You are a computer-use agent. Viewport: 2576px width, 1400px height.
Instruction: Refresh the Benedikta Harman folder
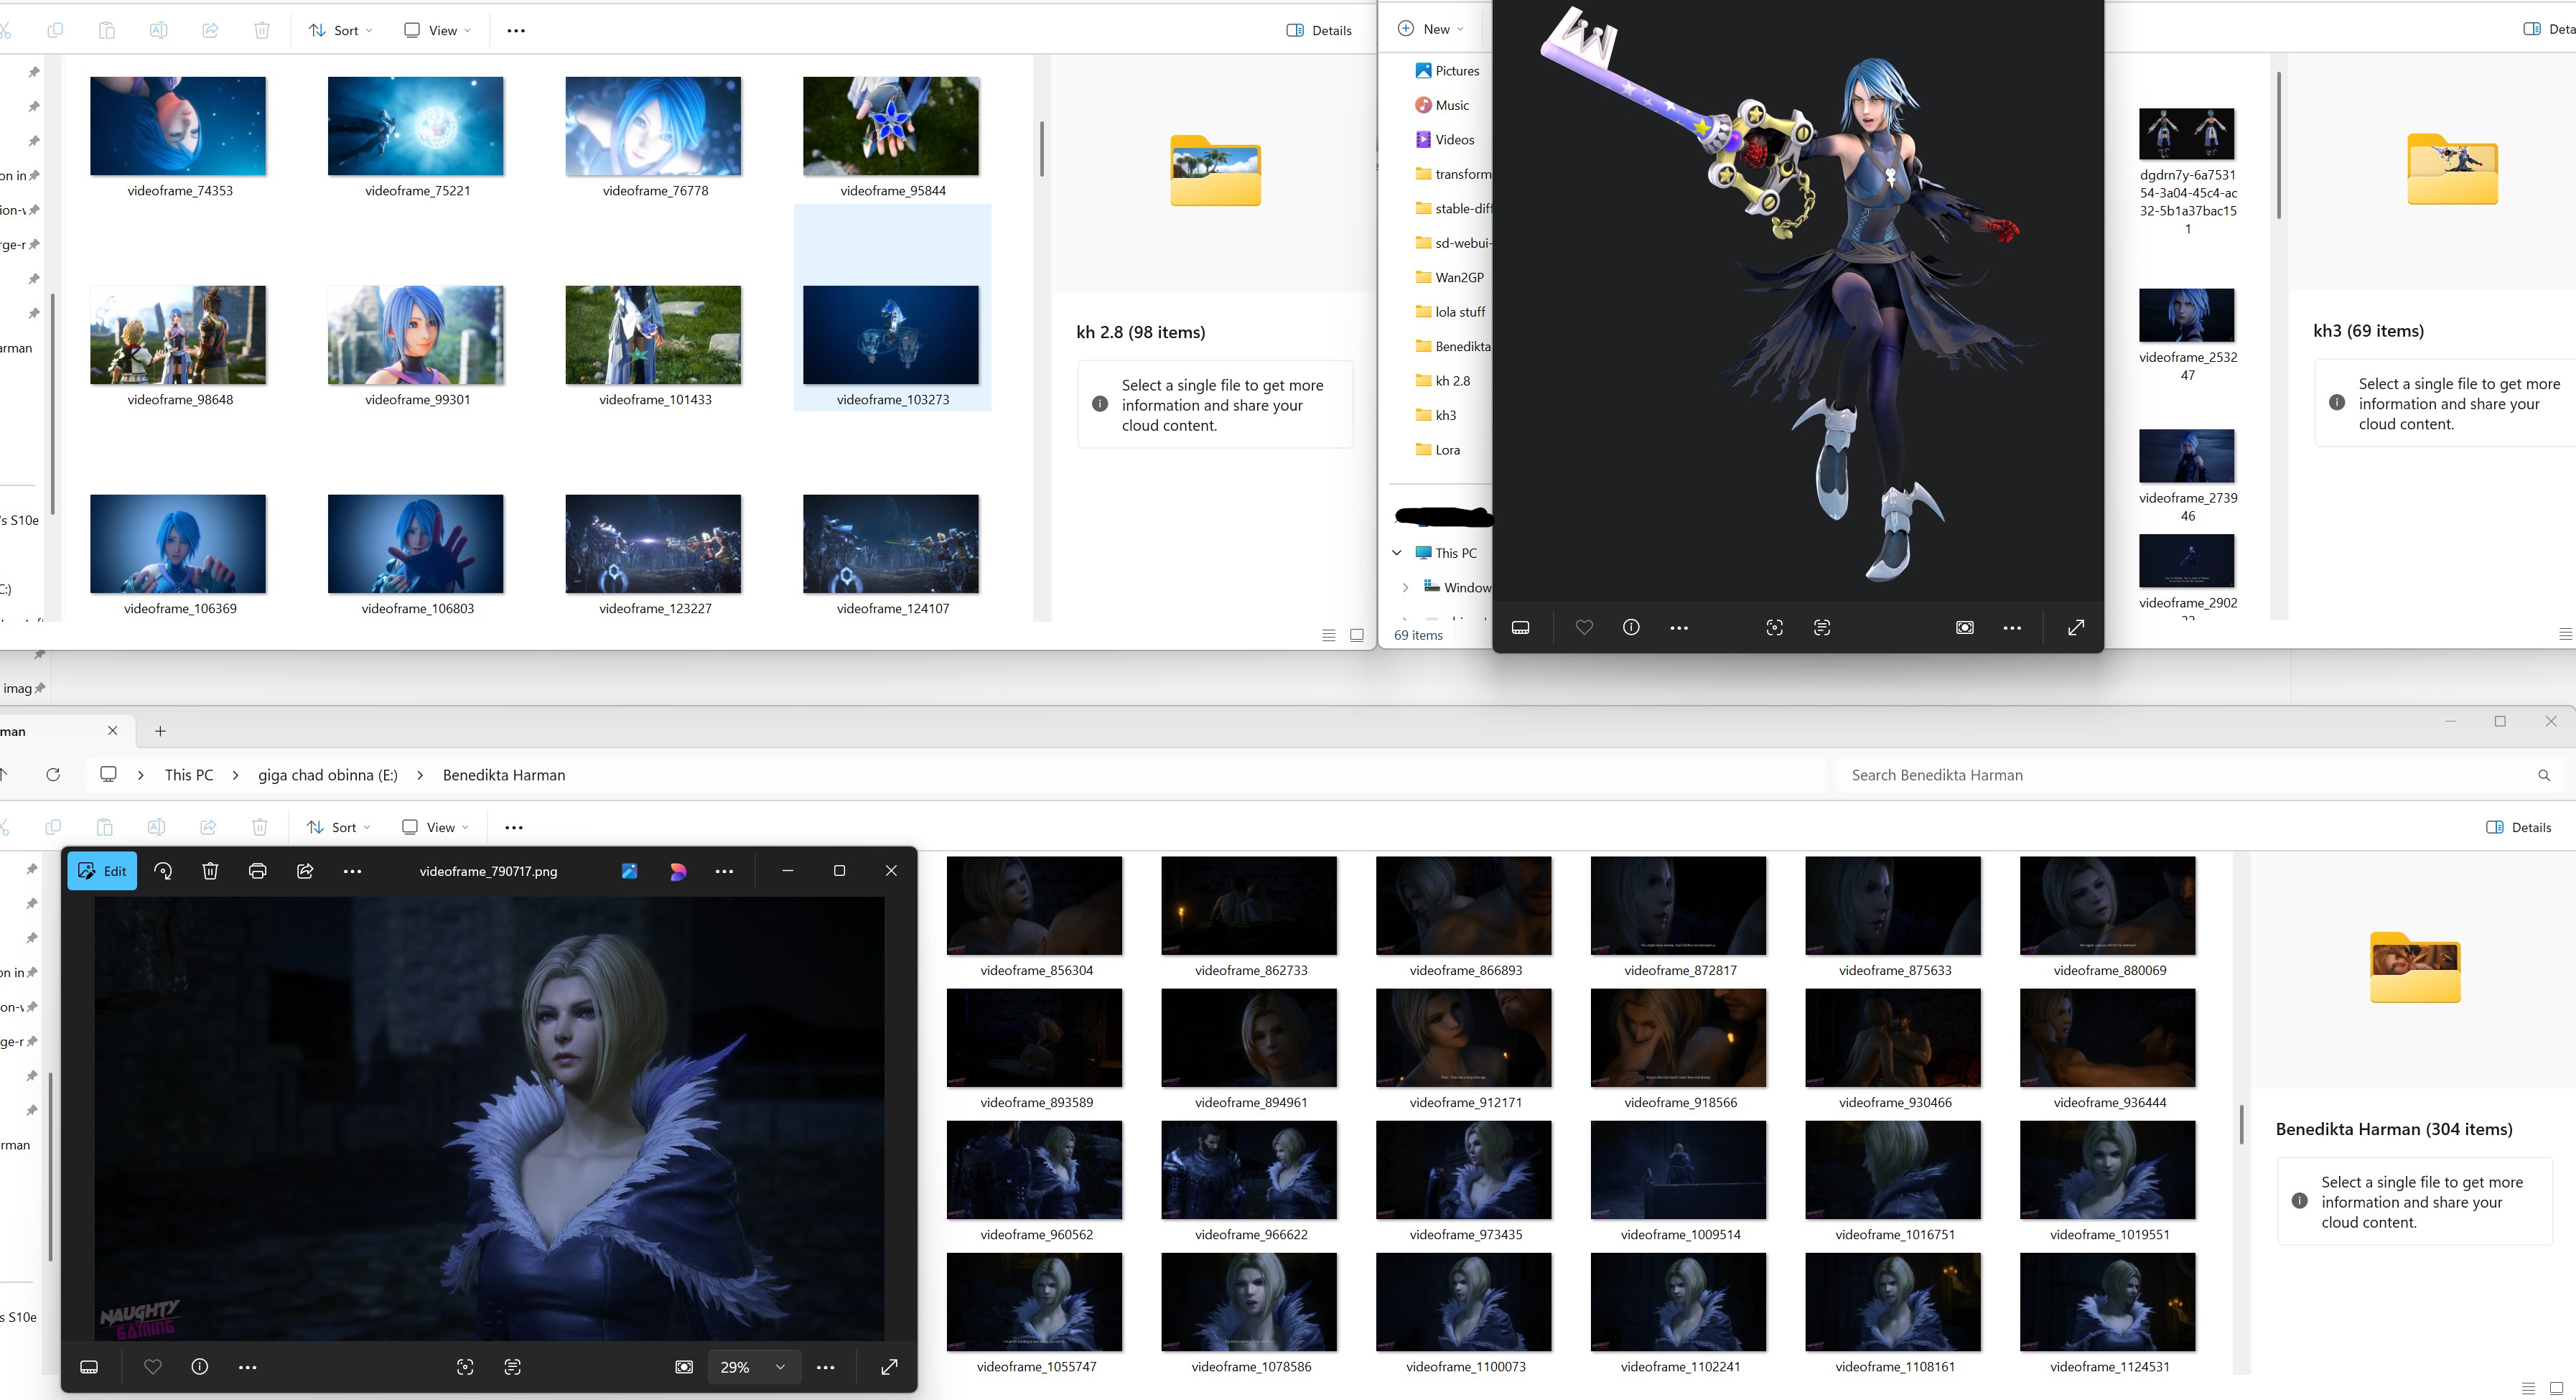pos(53,775)
